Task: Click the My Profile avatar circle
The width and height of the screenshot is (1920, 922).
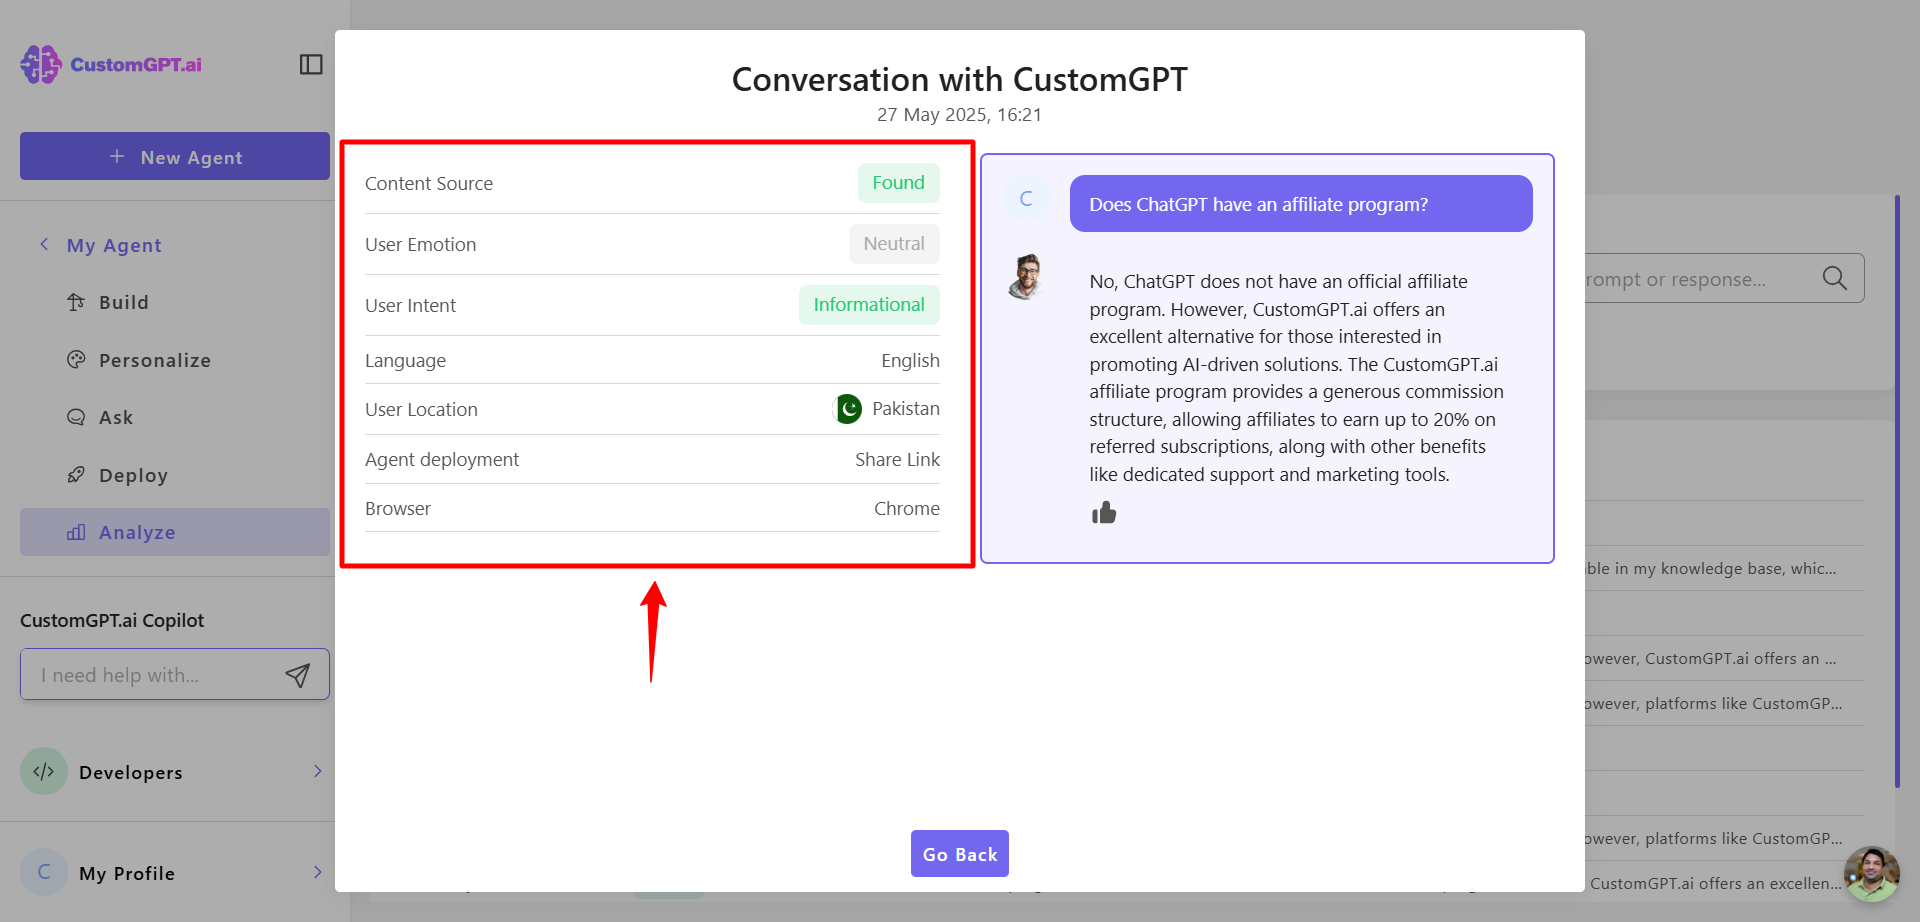Action: 44,872
